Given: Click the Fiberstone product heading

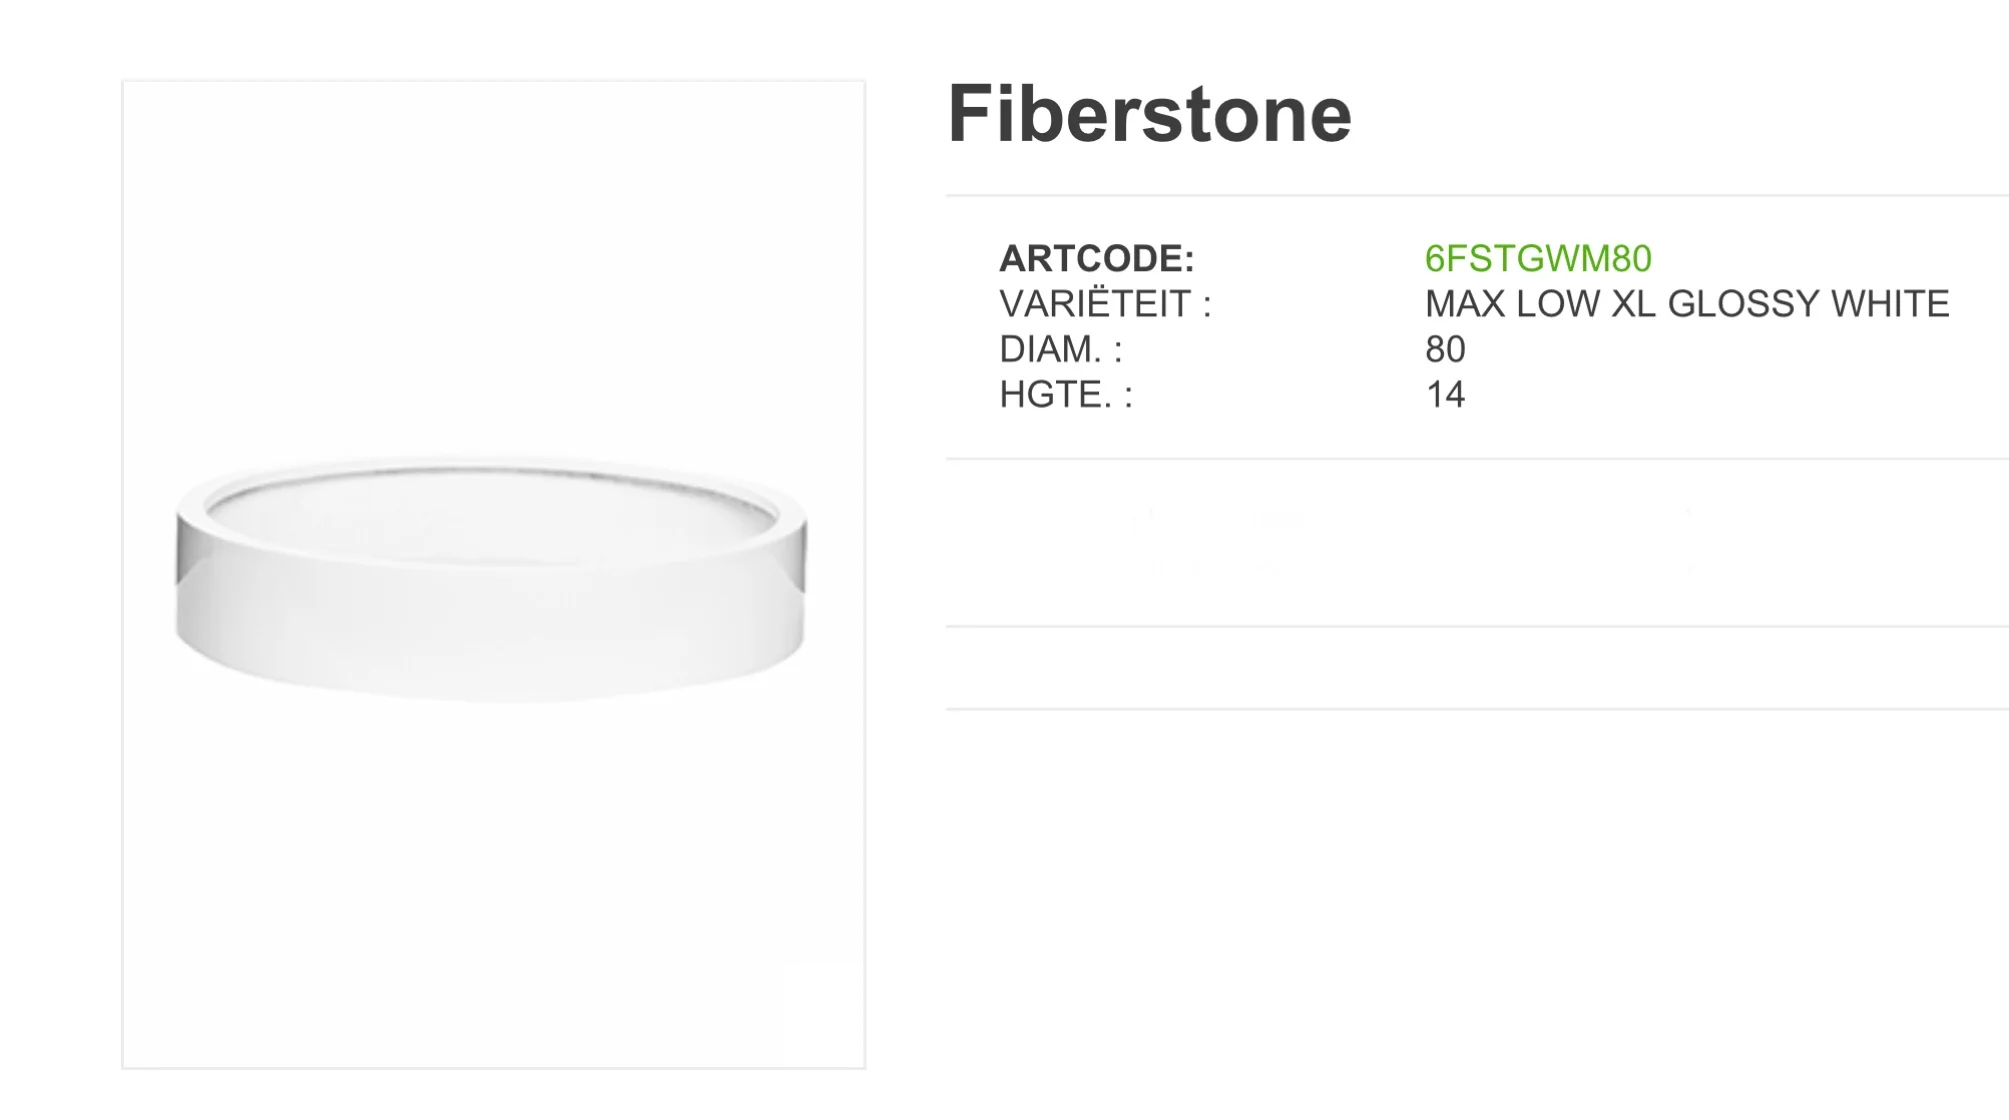Looking at the screenshot, I should click(x=1149, y=113).
